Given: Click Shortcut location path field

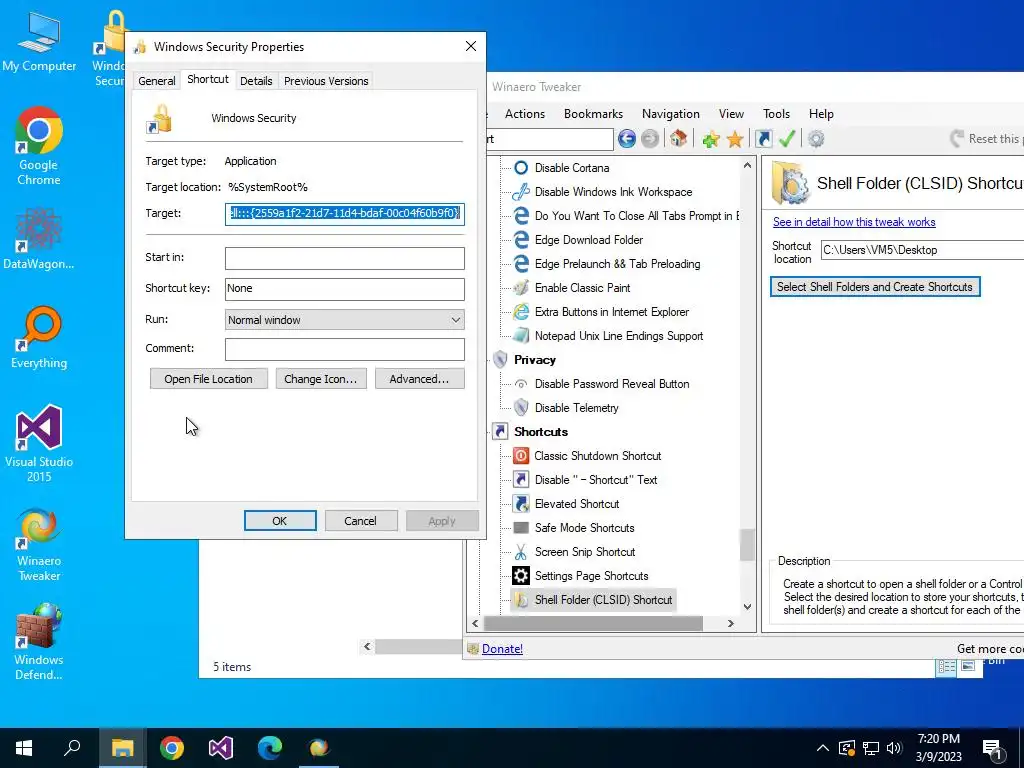Looking at the screenshot, I should (x=922, y=250).
